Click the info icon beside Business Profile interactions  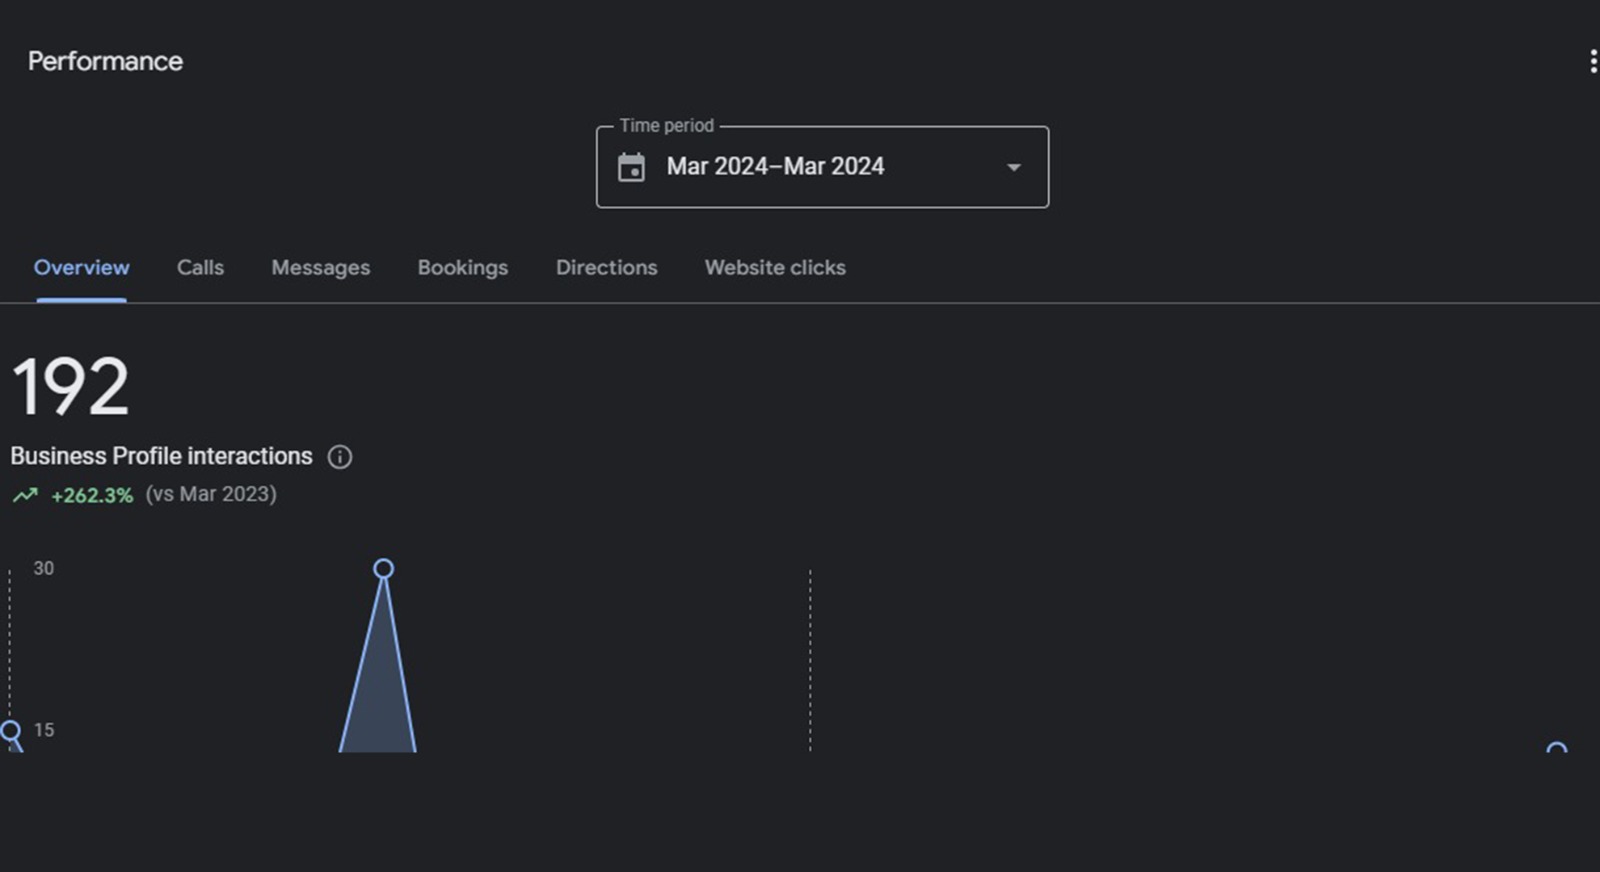tap(340, 457)
